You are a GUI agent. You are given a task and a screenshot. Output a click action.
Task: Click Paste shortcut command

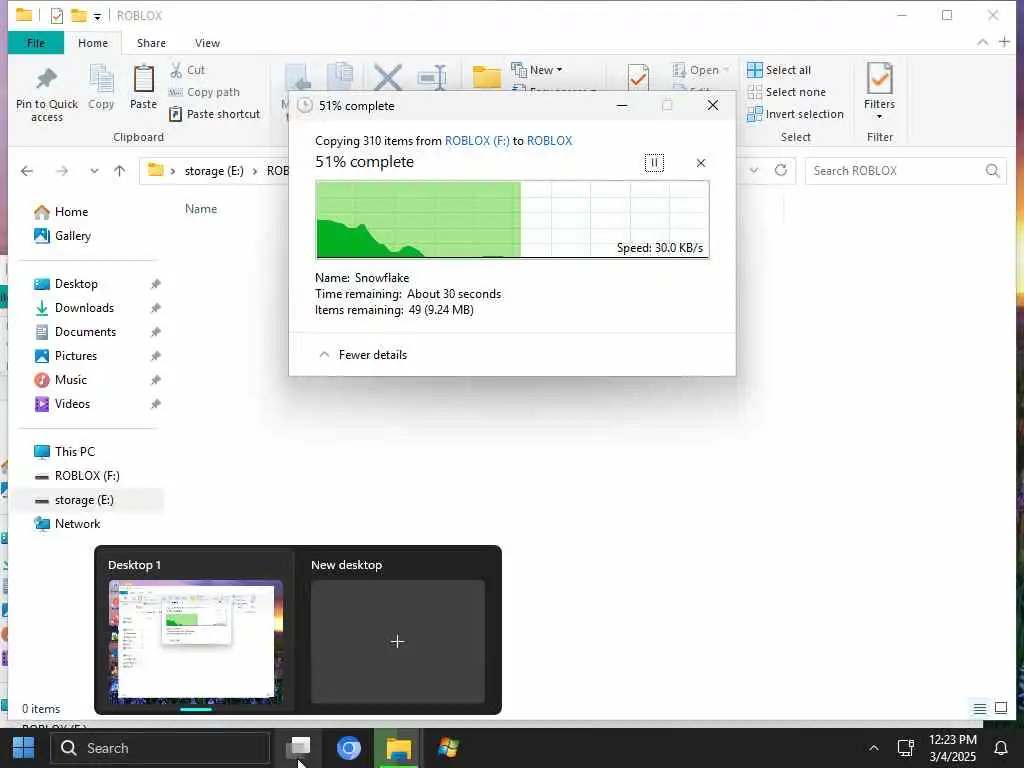(214, 114)
